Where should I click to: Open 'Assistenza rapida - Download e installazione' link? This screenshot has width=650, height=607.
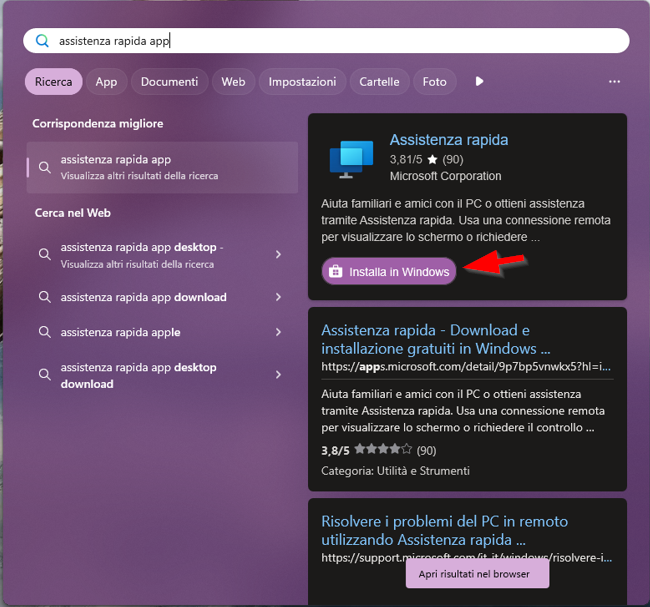[436, 340]
